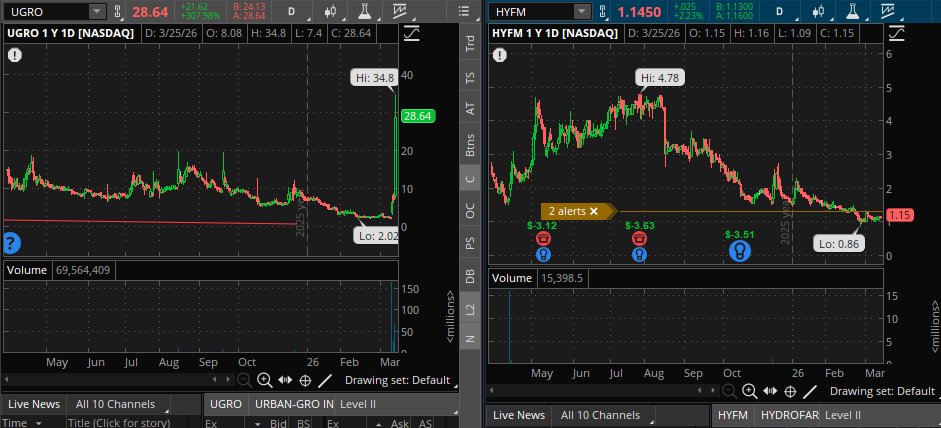Image resolution: width=941 pixels, height=428 pixels.
Task: Click the symbol link icon beside HYFM
Action: tap(602, 11)
